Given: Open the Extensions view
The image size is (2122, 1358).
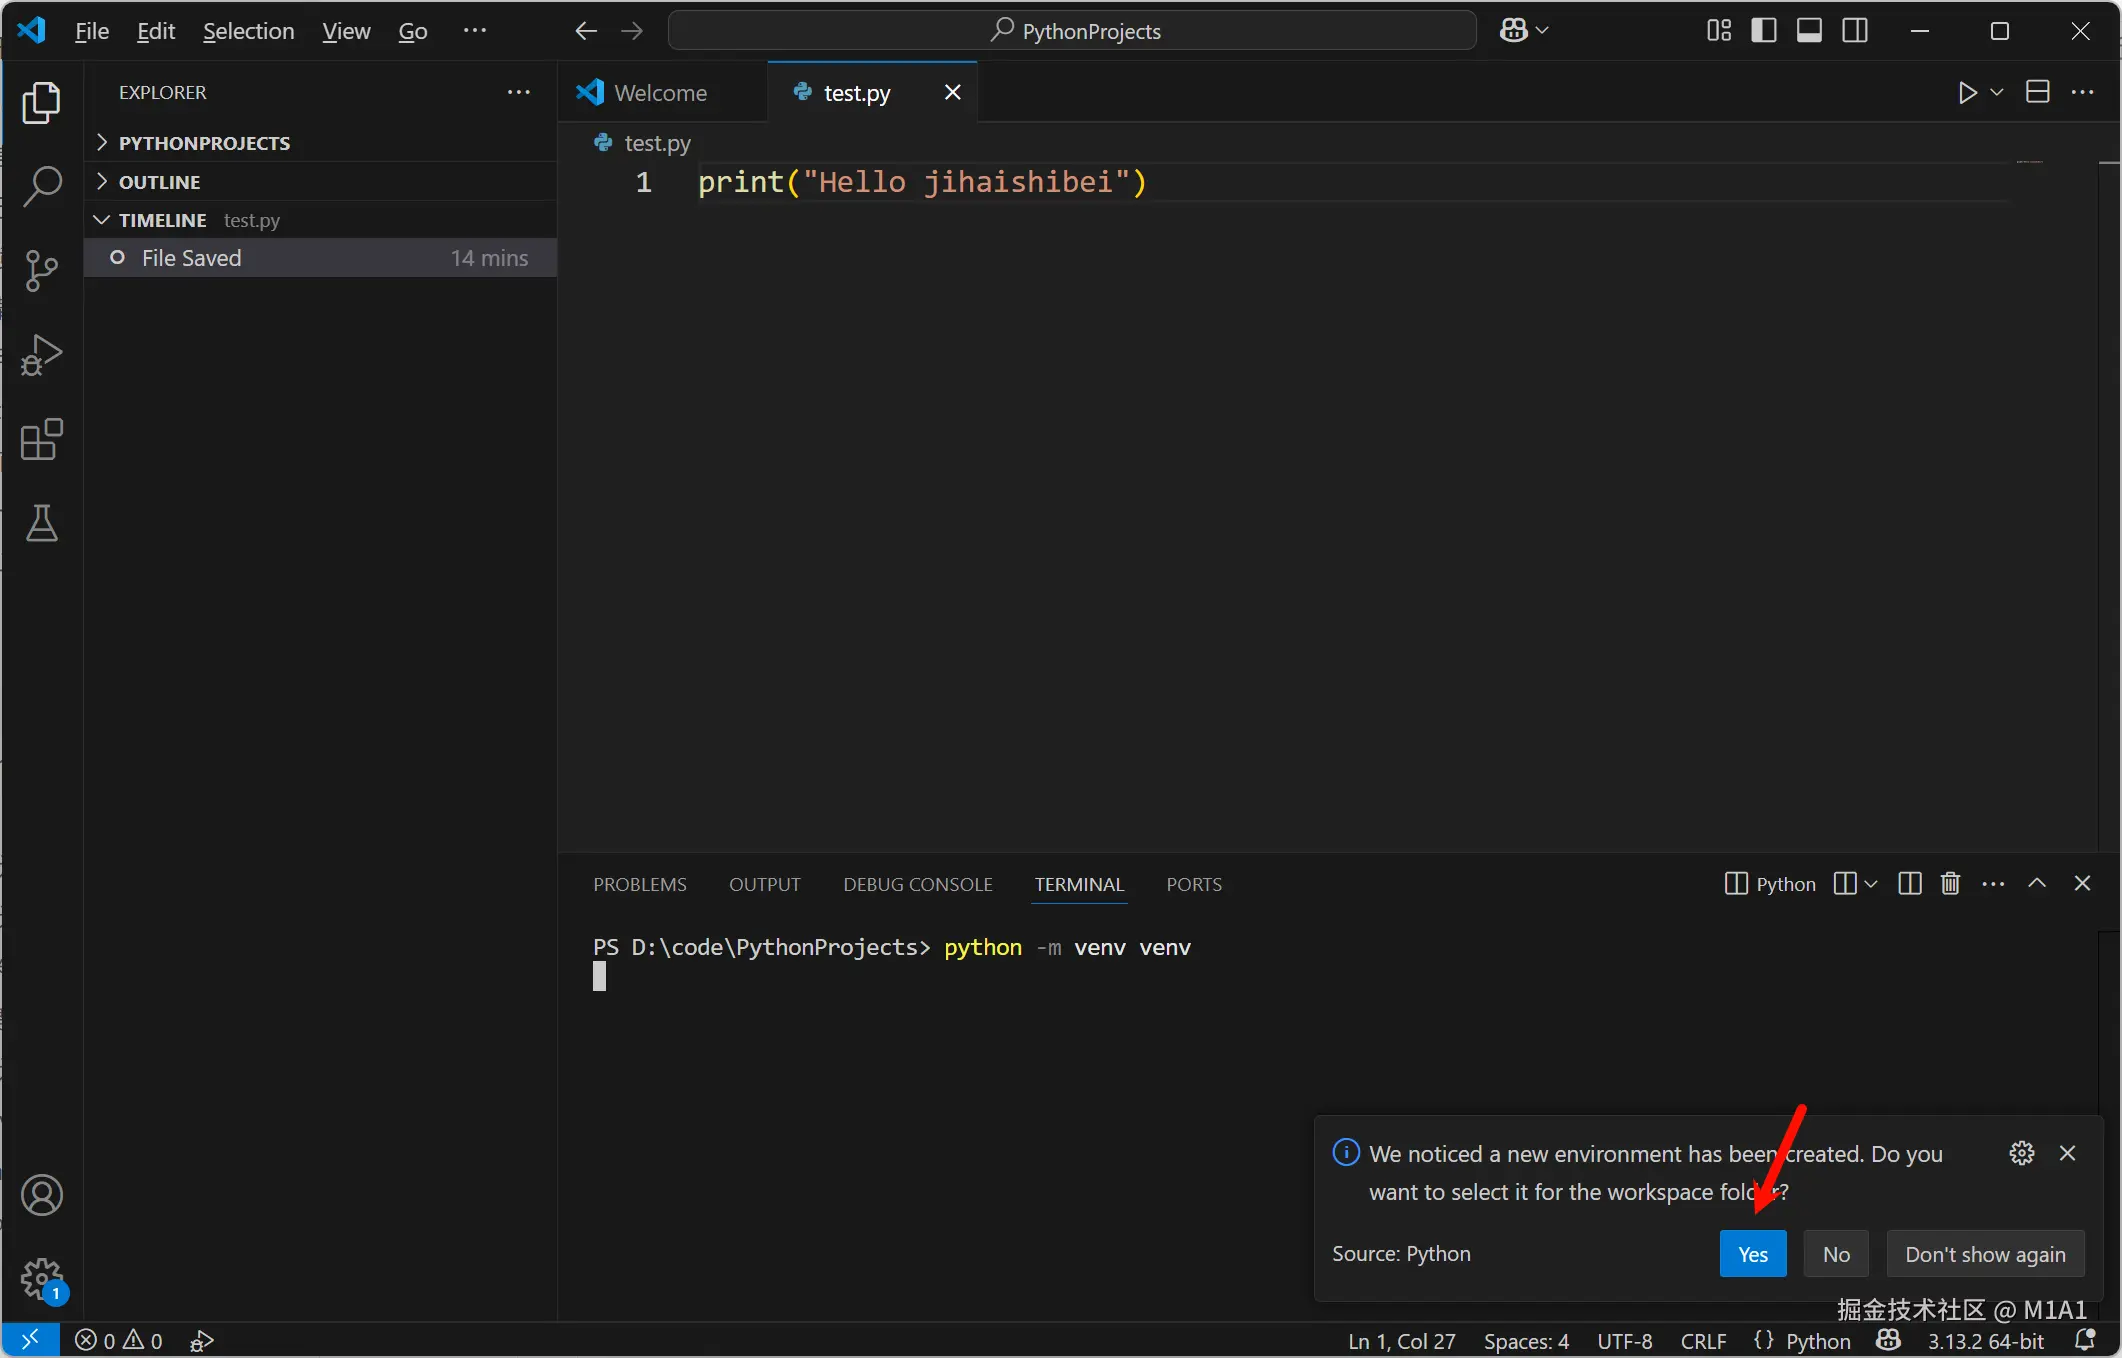Looking at the screenshot, I should point(41,439).
